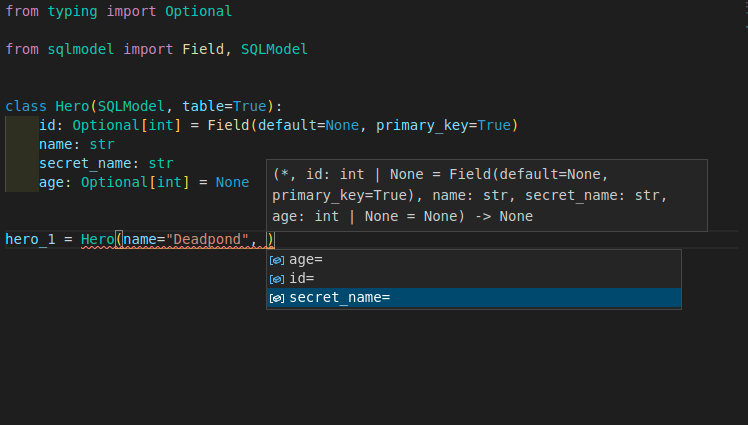Click the hero_1 variable name
The height and width of the screenshot is (425, 748).
[x=30, y=240]
